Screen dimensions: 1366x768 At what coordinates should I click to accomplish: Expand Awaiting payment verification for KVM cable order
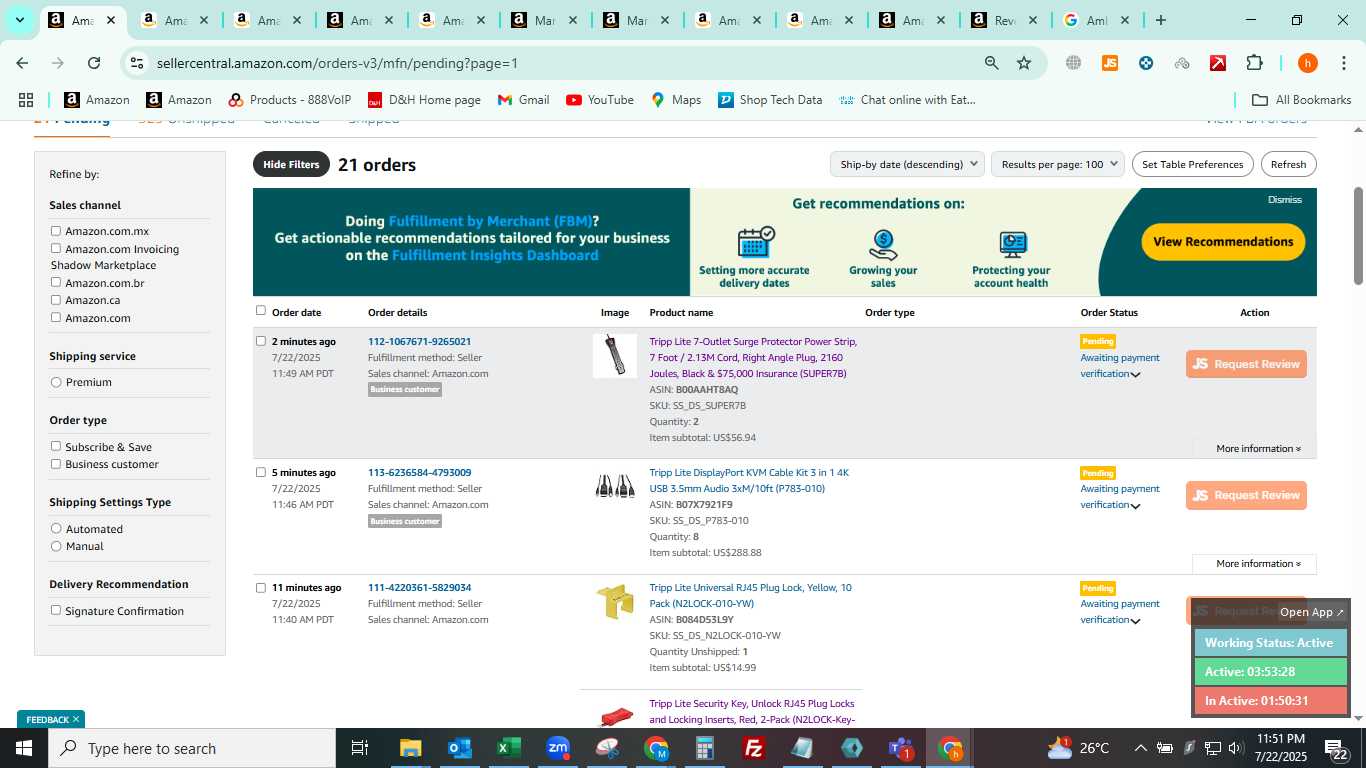(x=1135, y=506)
